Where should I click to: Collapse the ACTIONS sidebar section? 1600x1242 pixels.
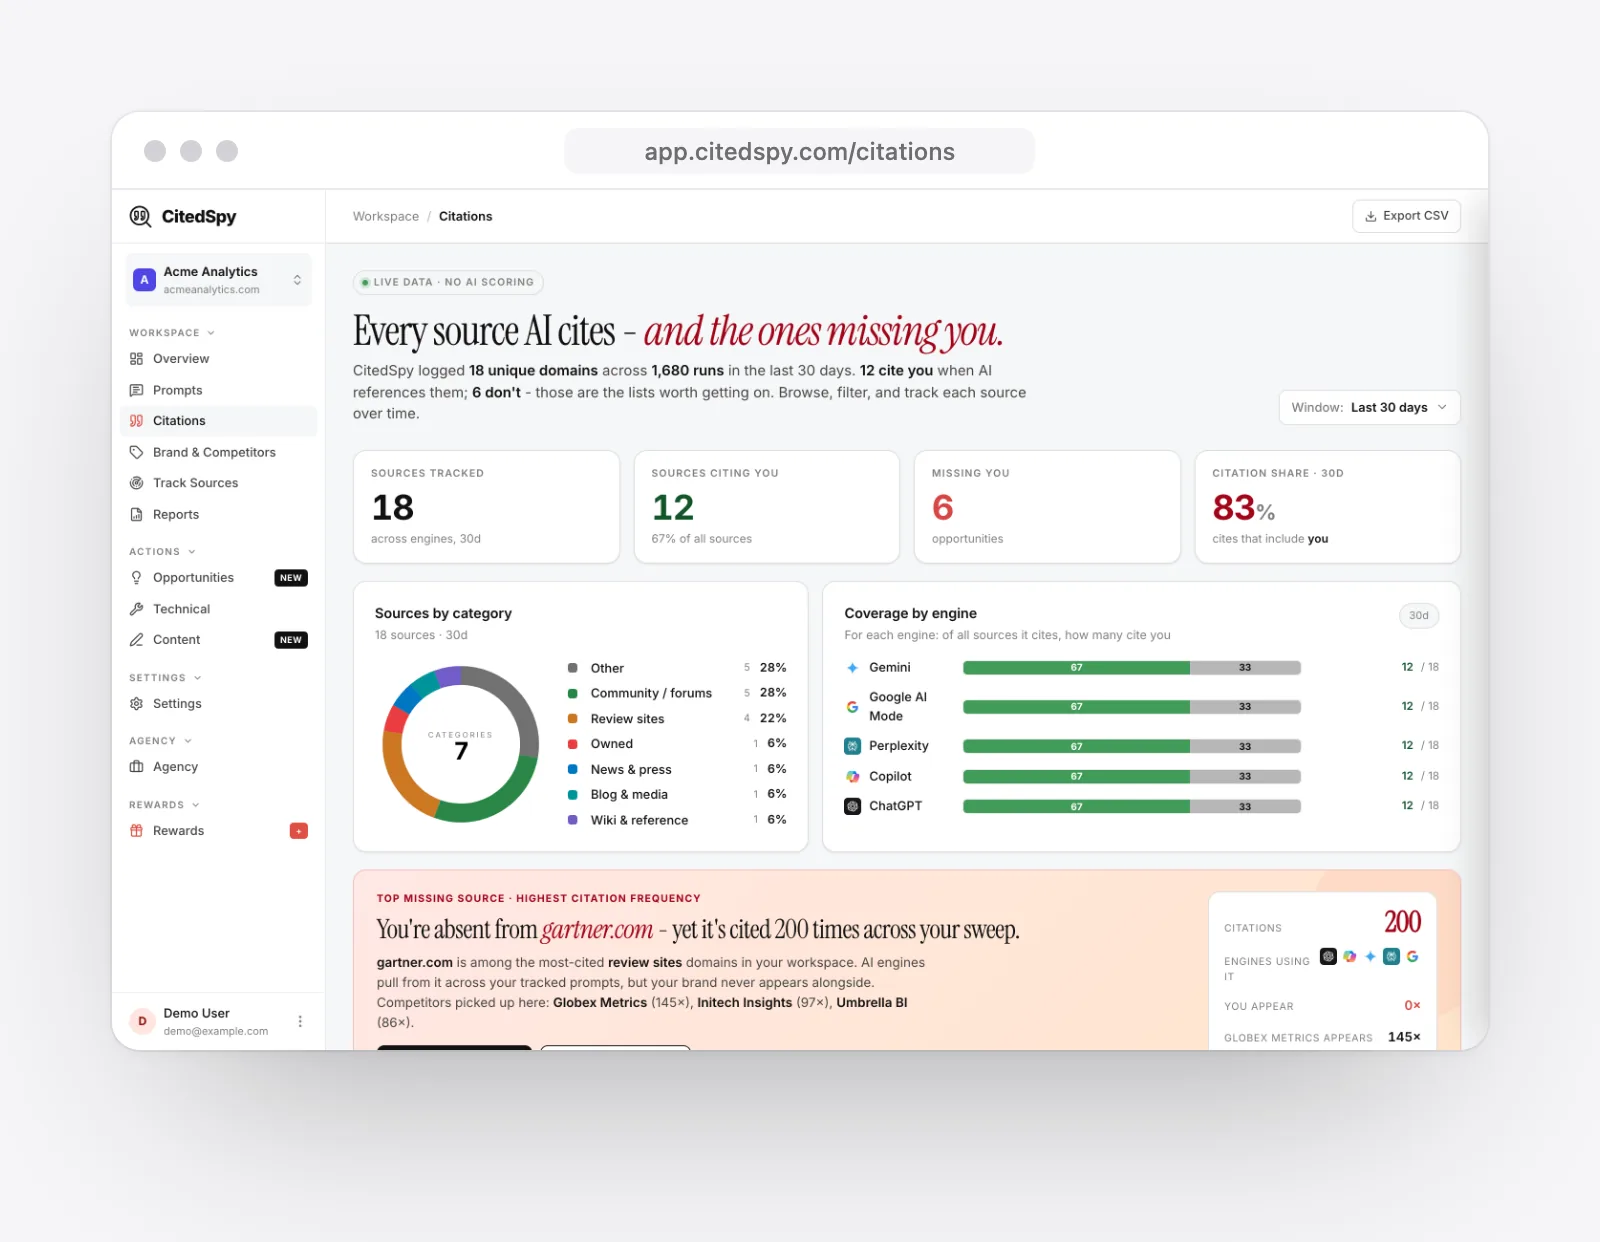click(162, 552)
